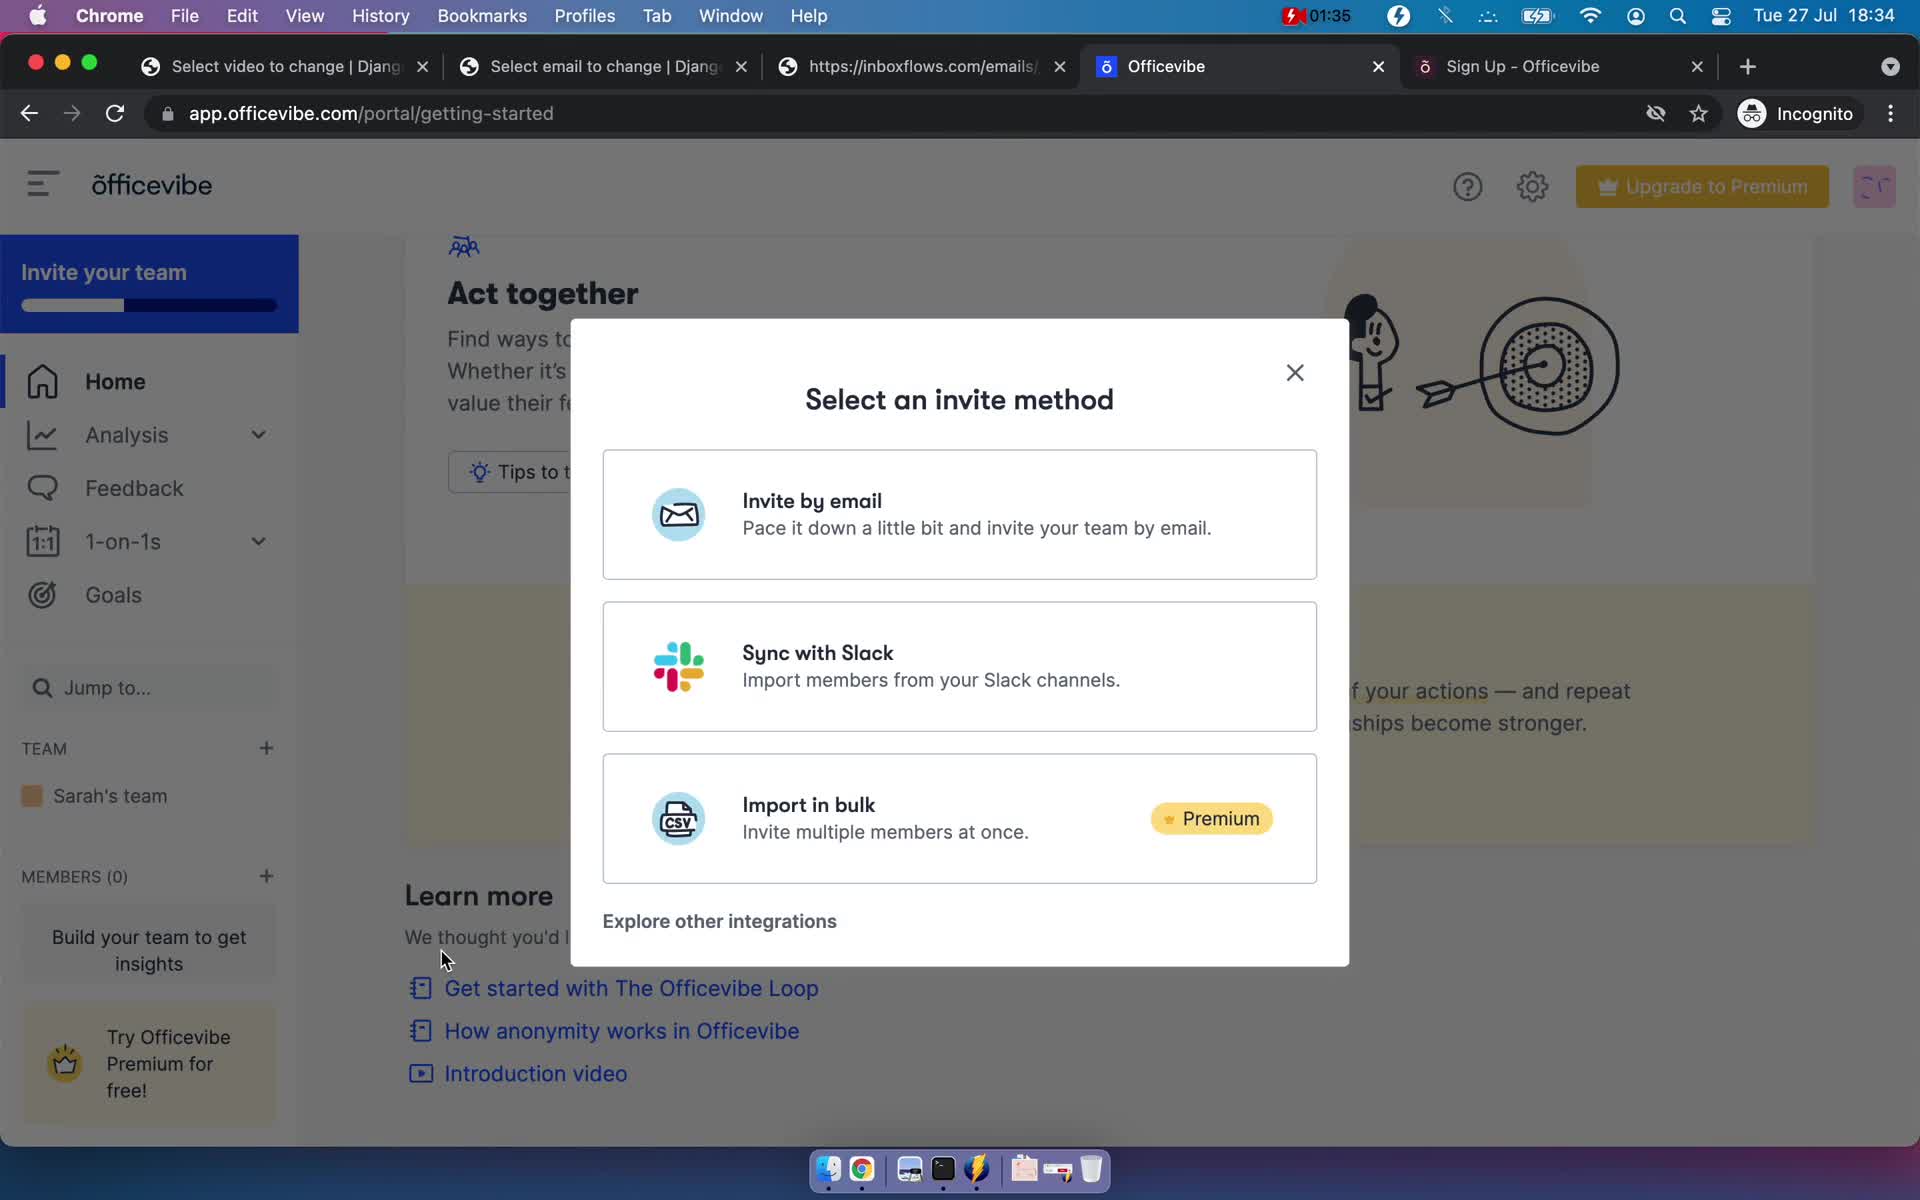
Task: Click Explore other integrations link
Action: pos(720,921)
